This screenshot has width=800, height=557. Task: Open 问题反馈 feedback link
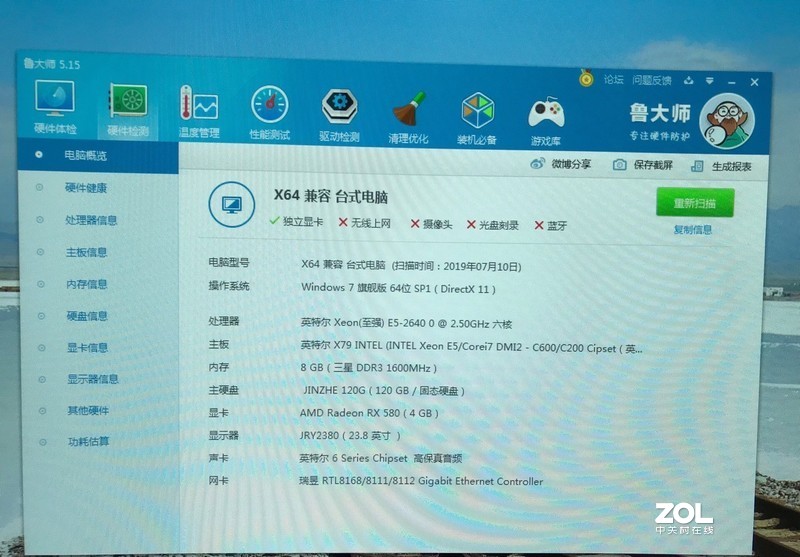coord(652,80)
